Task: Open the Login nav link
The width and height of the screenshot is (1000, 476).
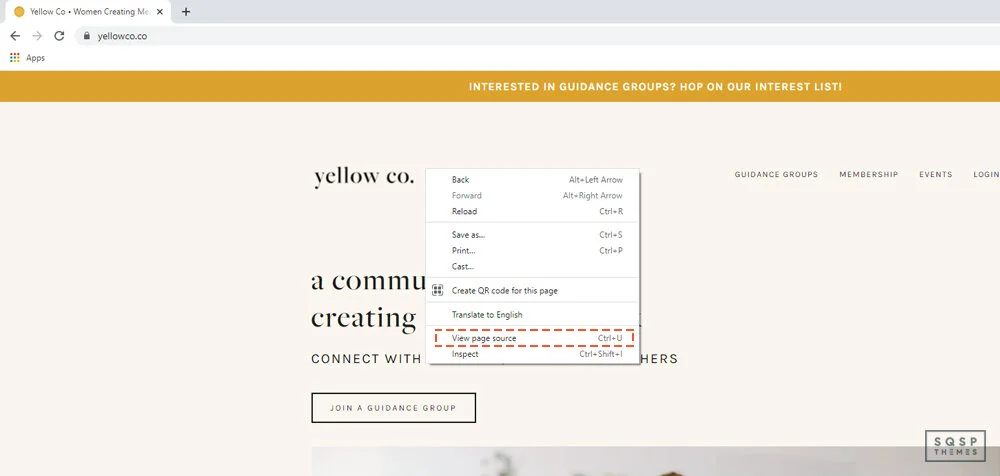Action: (x=986, y=174)
